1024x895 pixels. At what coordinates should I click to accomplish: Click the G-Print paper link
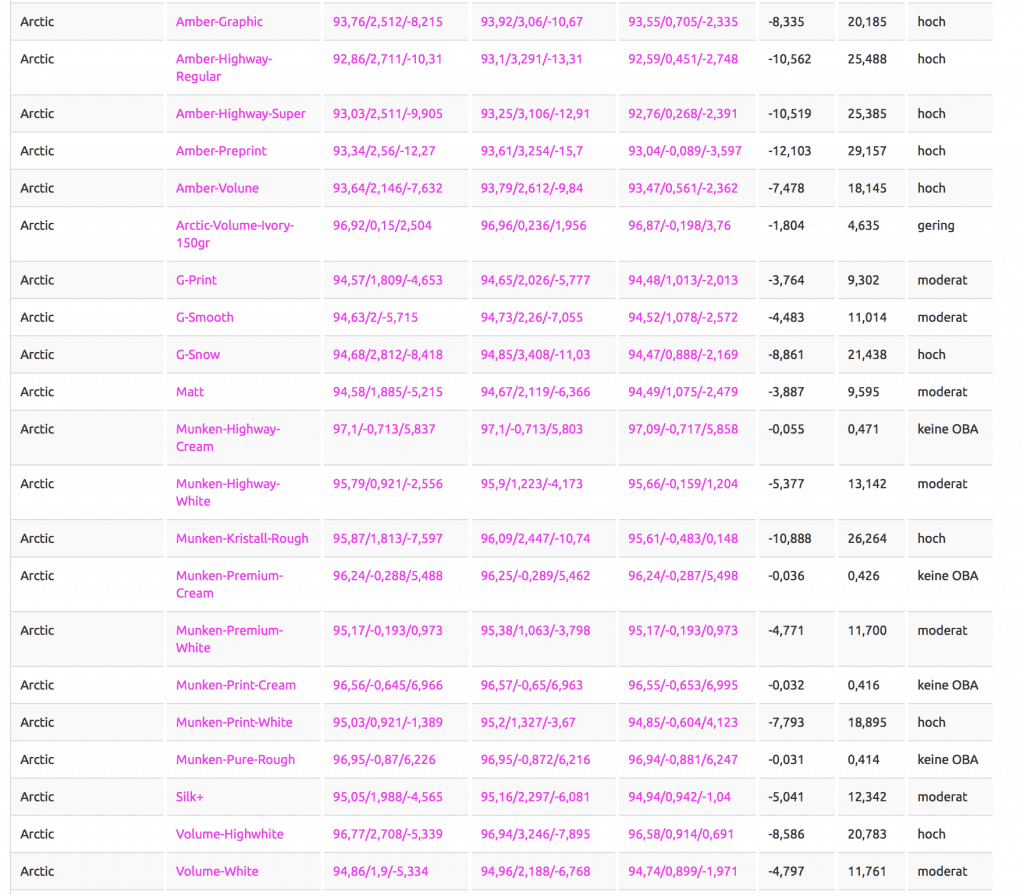click(x=196, y=280)
